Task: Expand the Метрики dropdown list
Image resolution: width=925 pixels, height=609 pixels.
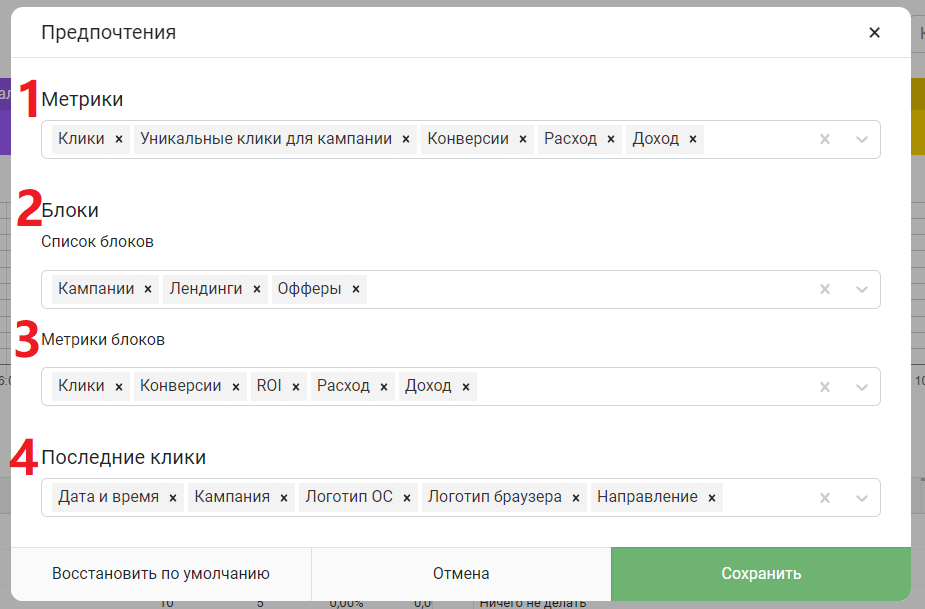Action: (x=861, y=139)
